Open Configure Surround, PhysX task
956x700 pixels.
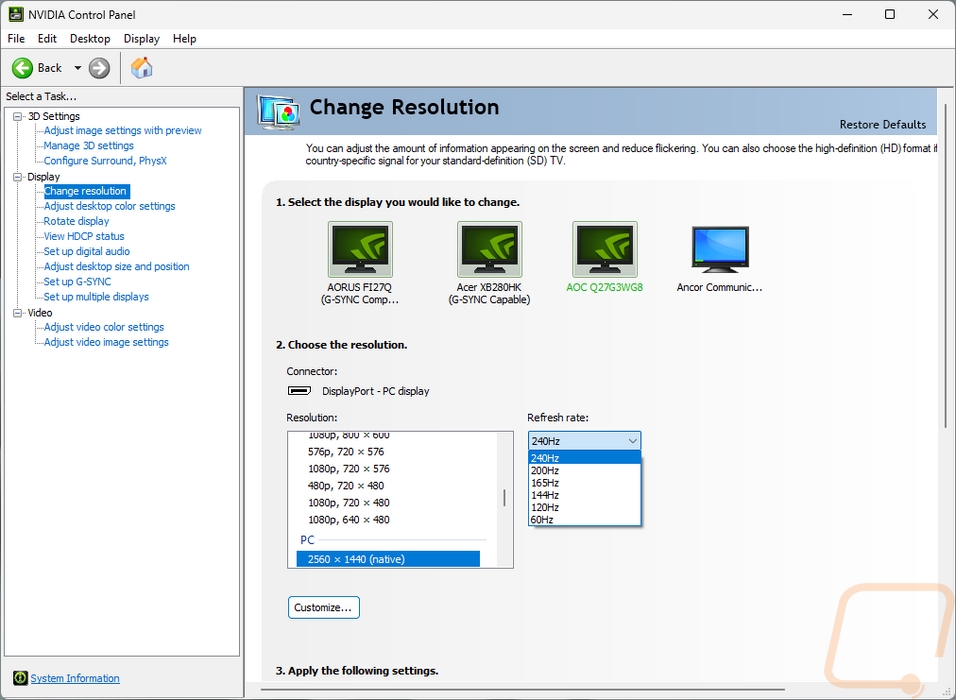(105, 161)
